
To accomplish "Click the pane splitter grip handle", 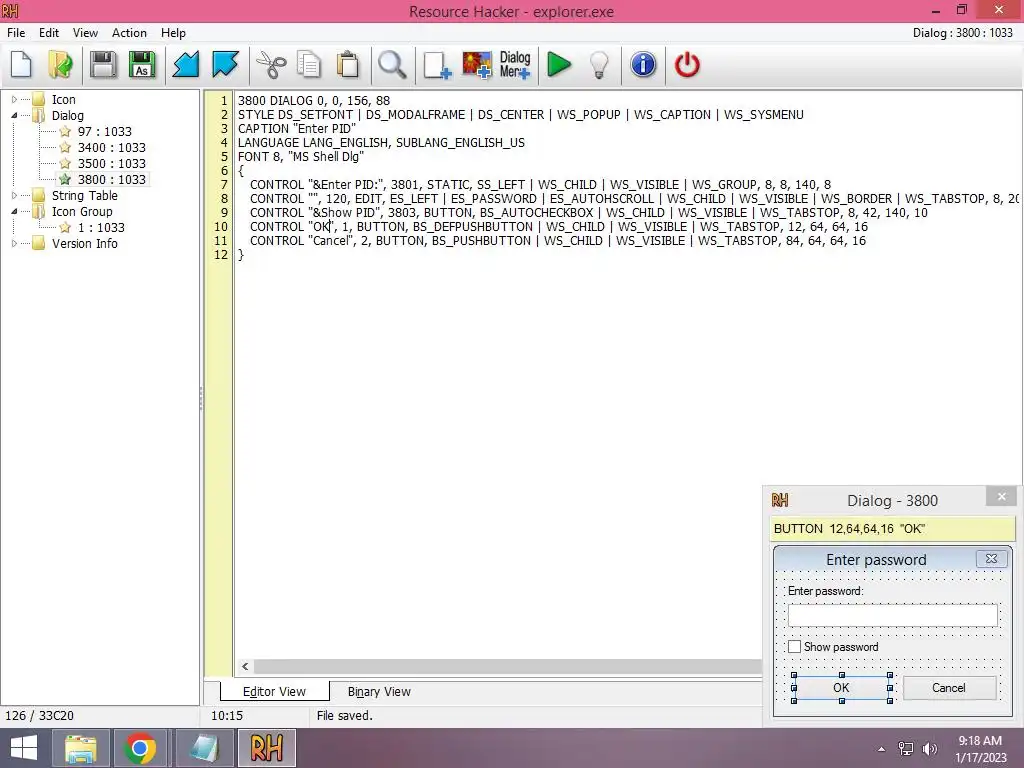I will [x=201, y=398].
